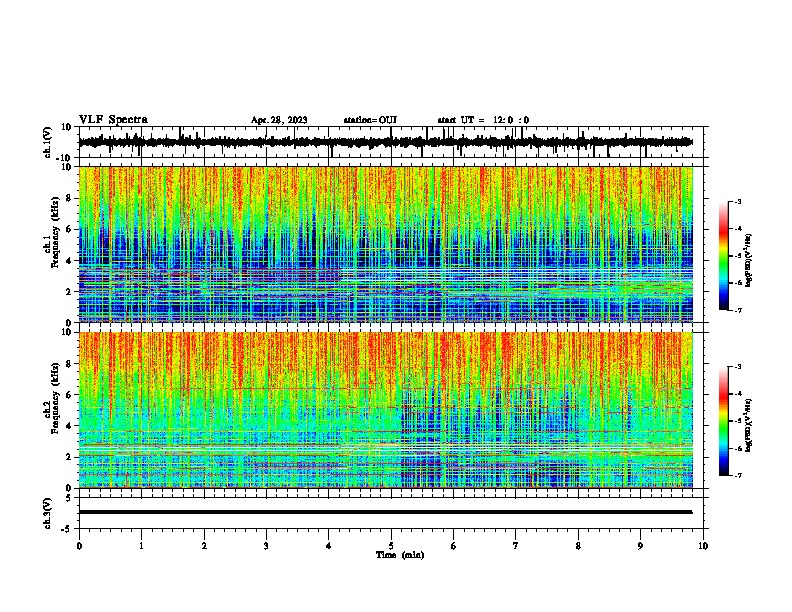Viewport: 792px width, 612px height.
Task: Click the ch.2 frequency spectrogram panel
Action: click(386, 410)
